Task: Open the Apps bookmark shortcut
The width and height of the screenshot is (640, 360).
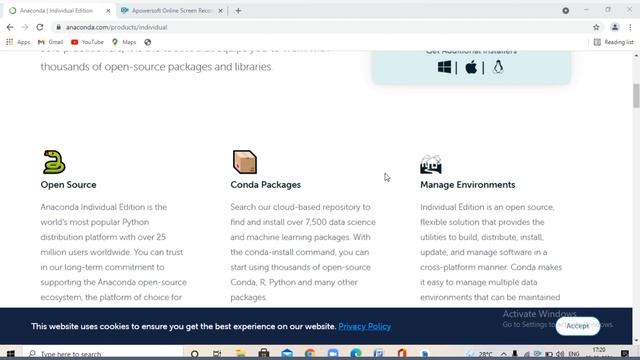Action: pos(18,42)
